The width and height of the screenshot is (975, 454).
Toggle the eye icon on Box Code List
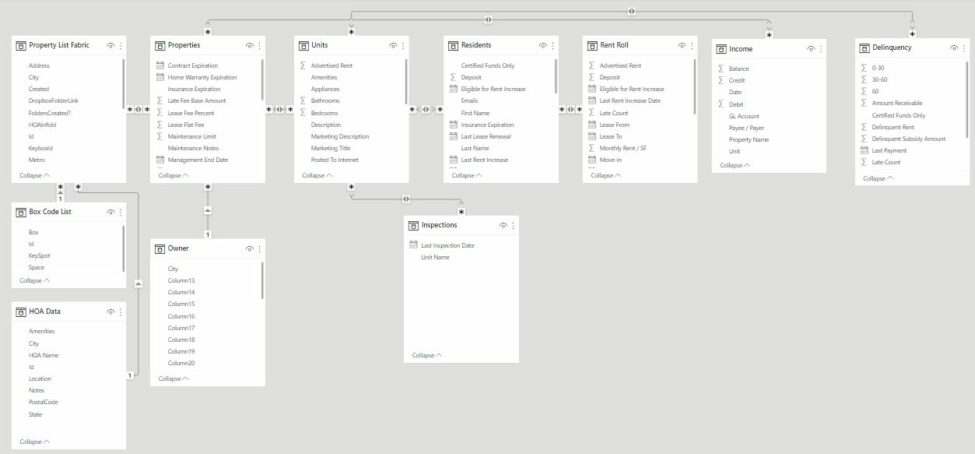click(x=111, y=212)
